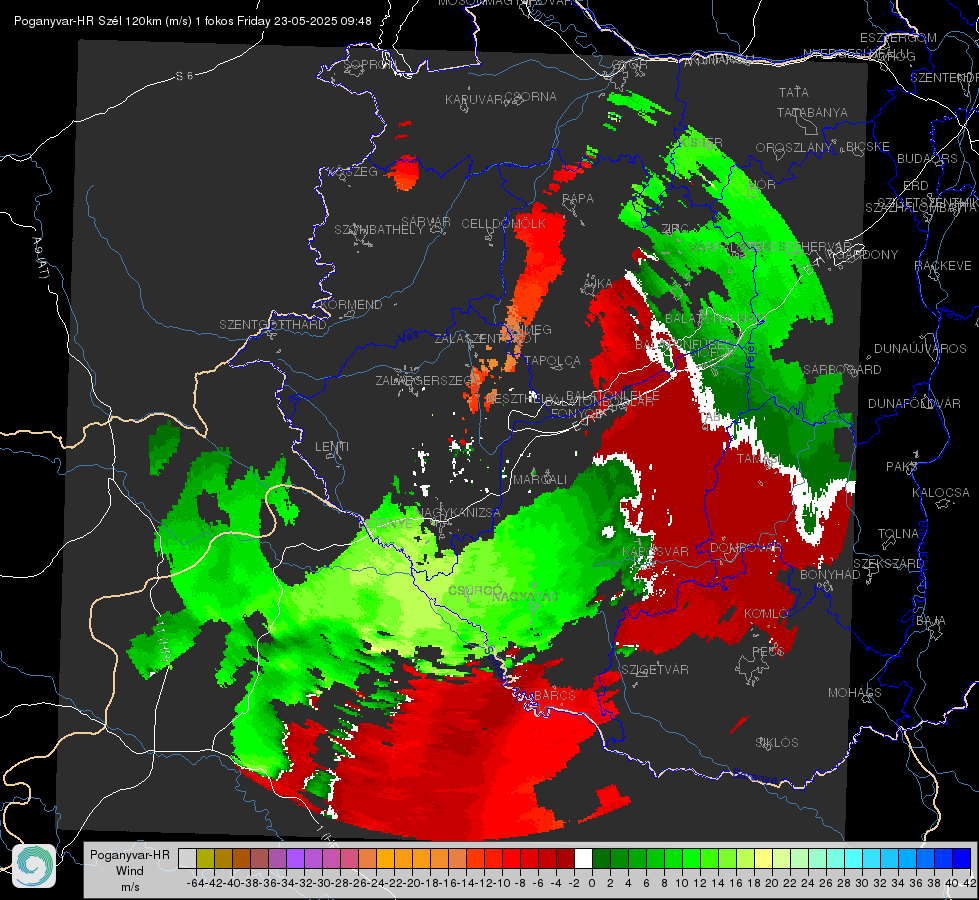This screenshot has width=979, height=900.
Task: Select the SZEKSZARD label
Action: pos(888,564)
